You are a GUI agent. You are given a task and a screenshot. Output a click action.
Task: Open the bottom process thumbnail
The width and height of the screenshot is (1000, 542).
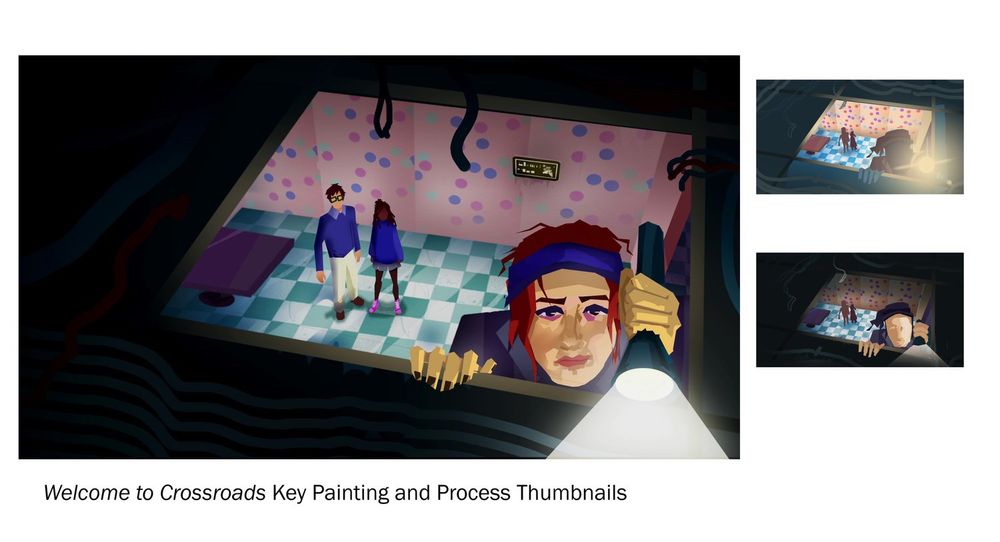click(860, 310)
